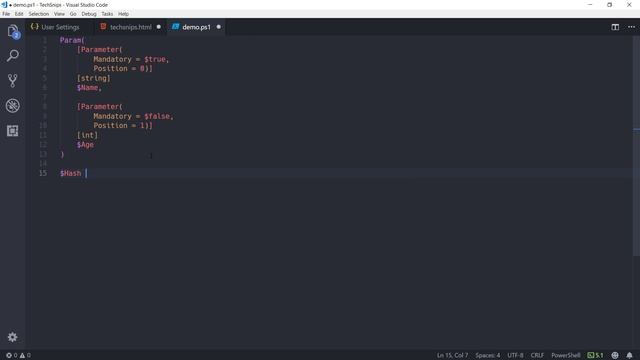Click line number 15 in the gutter

[43, 173]
